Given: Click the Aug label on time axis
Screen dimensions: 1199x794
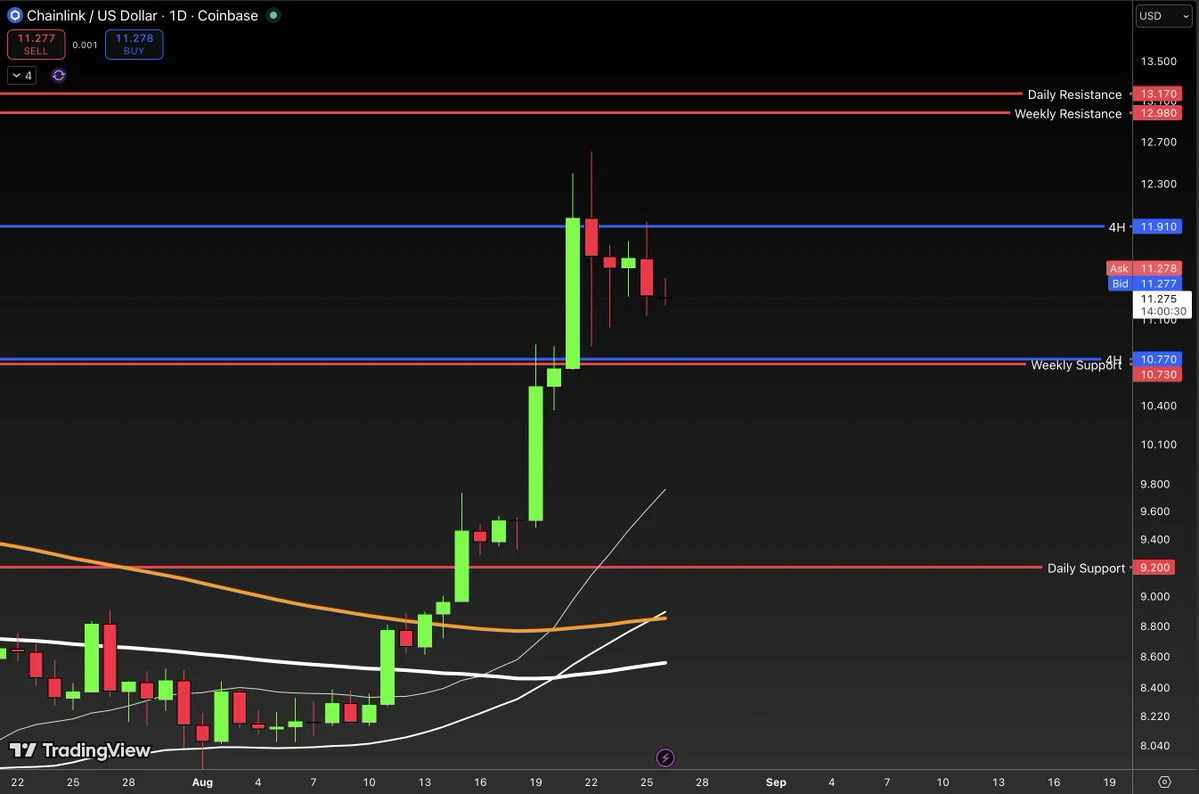Looking at the screenshot, I should point(203,782).
